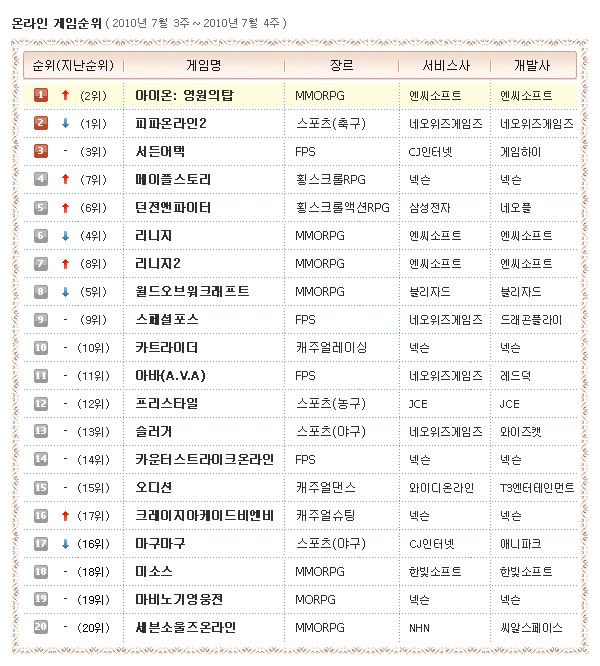Click the 온라인 게임순위 heading text
Screen dimensions: 600x666
click(57, 21)
